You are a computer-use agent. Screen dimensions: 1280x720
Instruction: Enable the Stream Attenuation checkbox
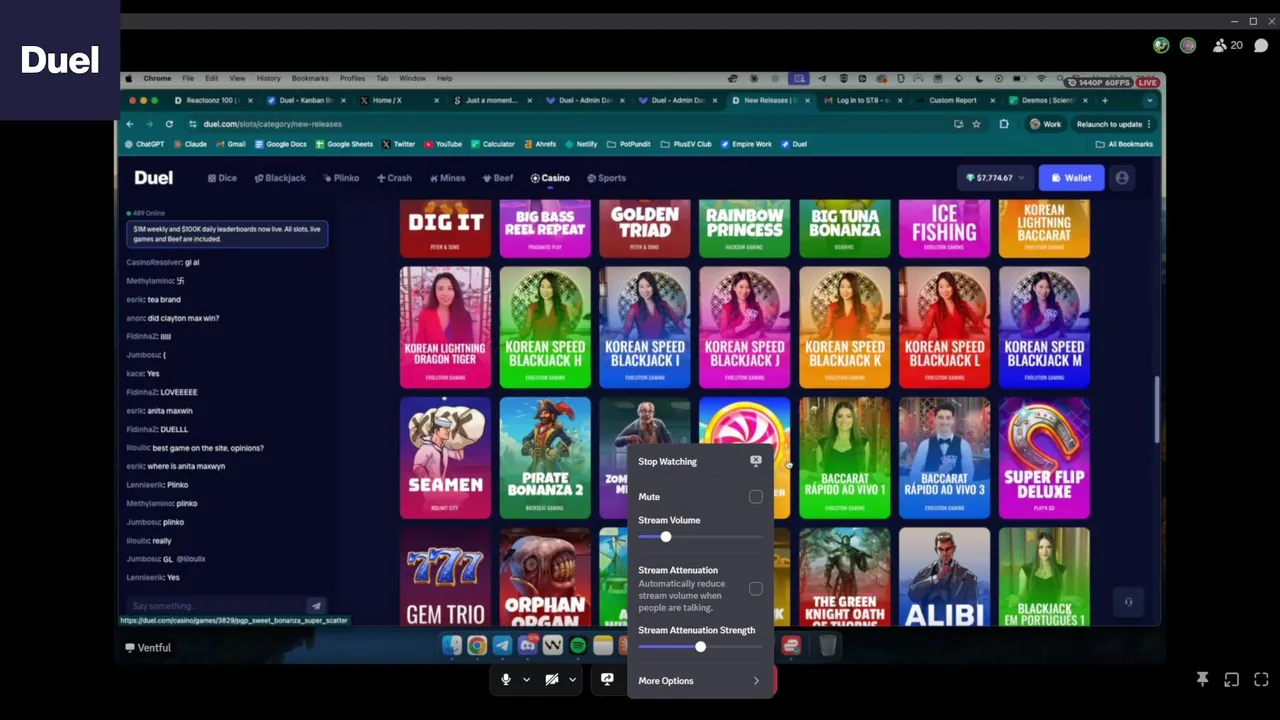[x=756, y=589]
